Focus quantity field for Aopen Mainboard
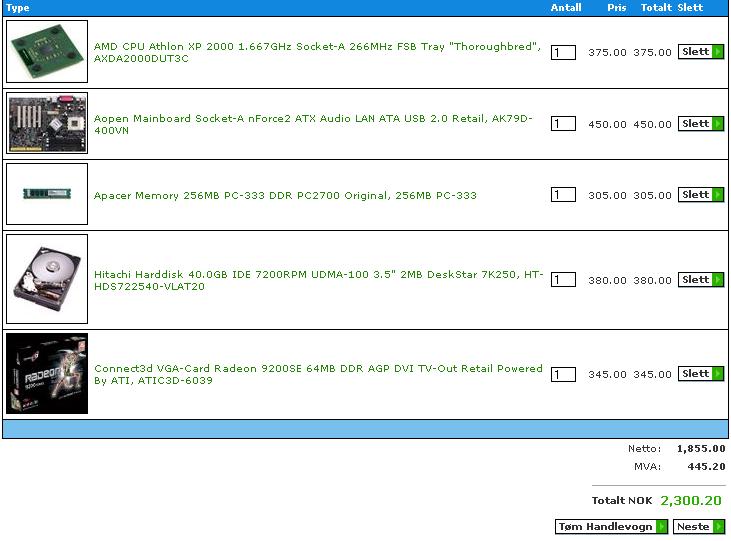Image resolution: width=731 pixels, height=541 pixels. pos(563,124)
